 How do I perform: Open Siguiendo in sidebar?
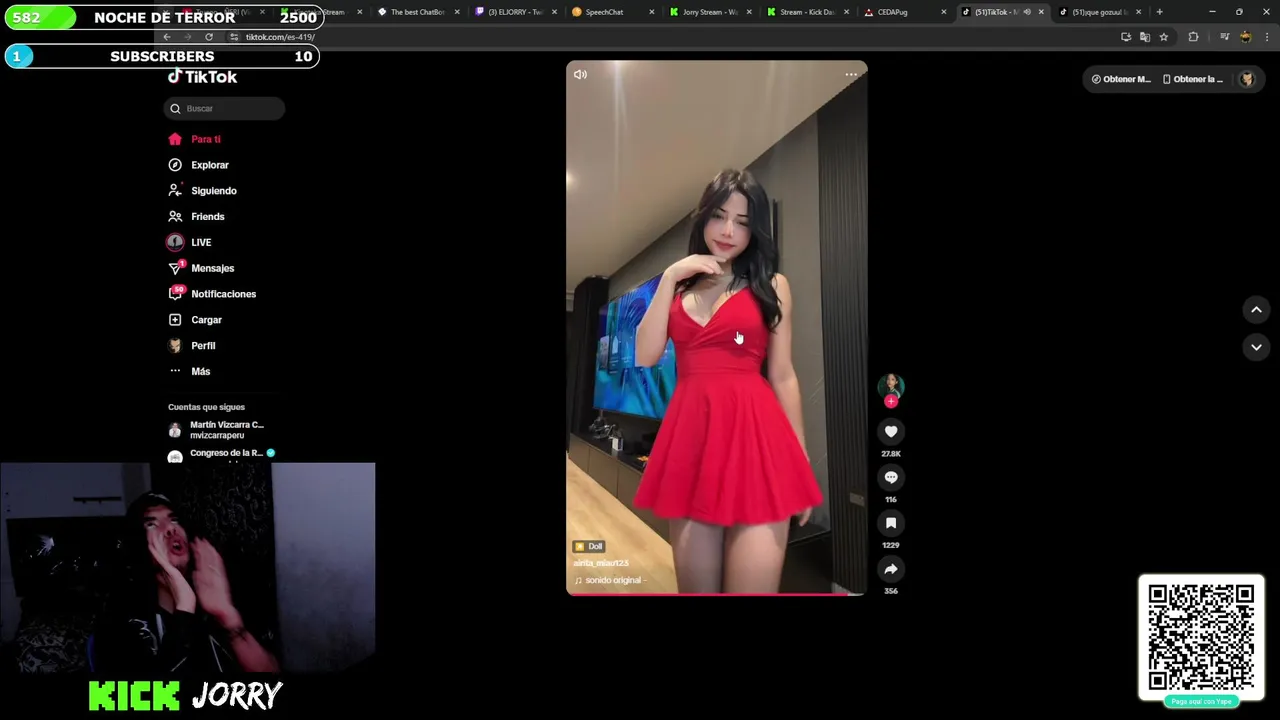(203, 191)
